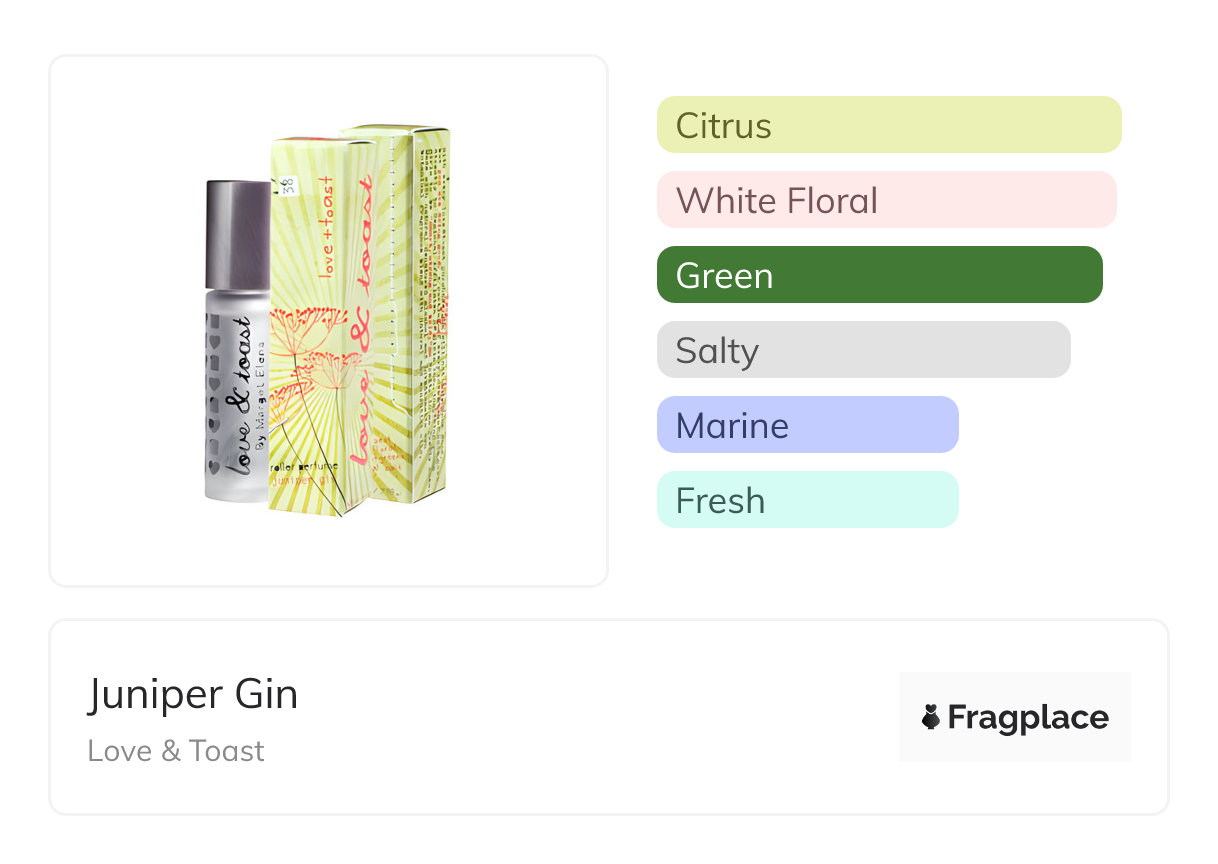Click the Citrus accord bar
The width and height of the screenshot is (1218, 864).
pos(888,125)
